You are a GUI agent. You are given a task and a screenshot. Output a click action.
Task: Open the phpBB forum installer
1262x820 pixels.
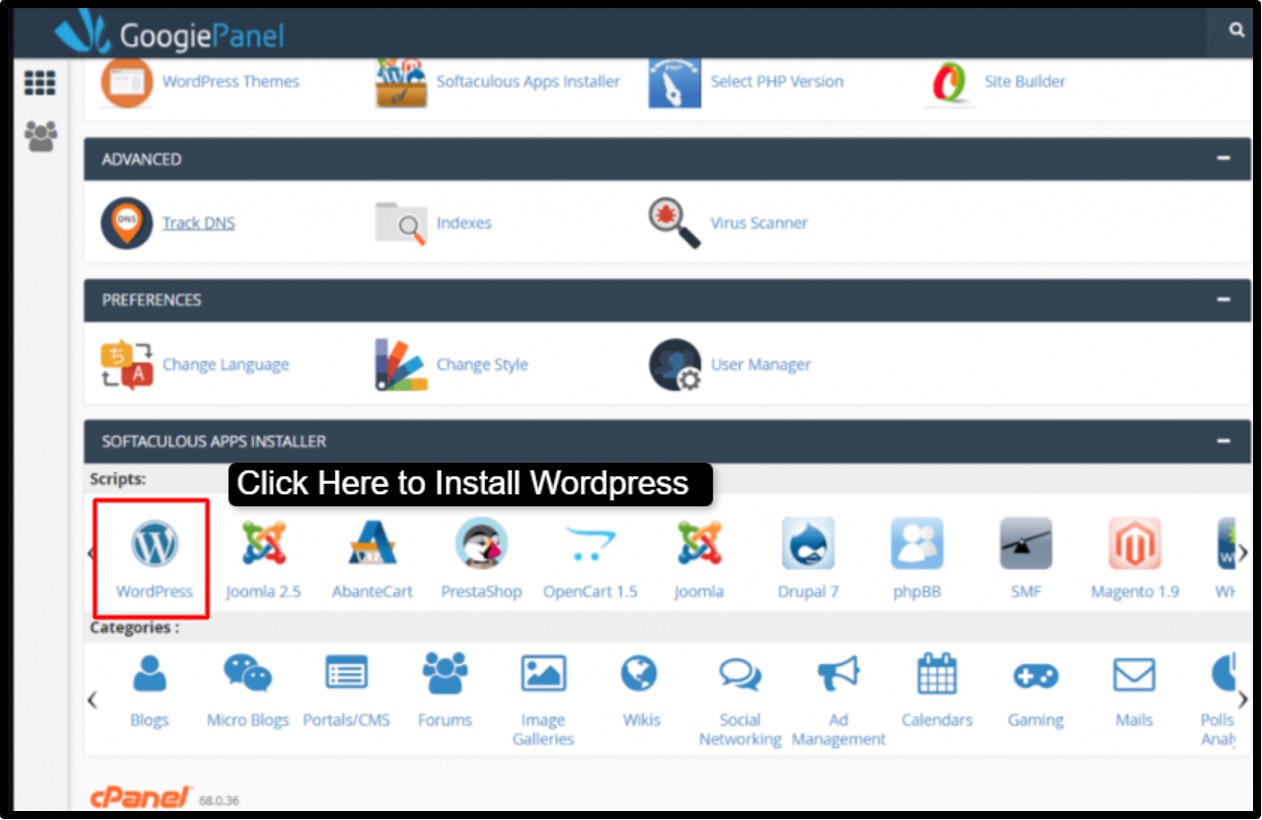[917, 555]
